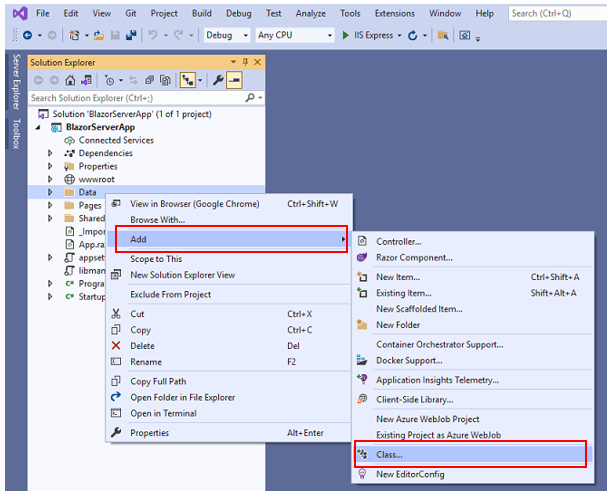
Task: Click Collapse All icon in Solution Explorer
Action: tap(149, 81)
